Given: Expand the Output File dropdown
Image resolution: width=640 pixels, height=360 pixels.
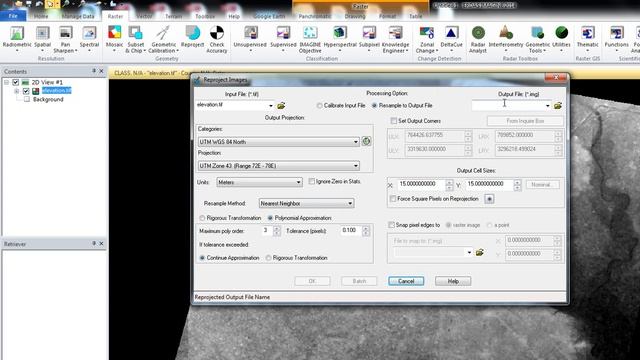Looking at the screenshot, I should 547,106.
